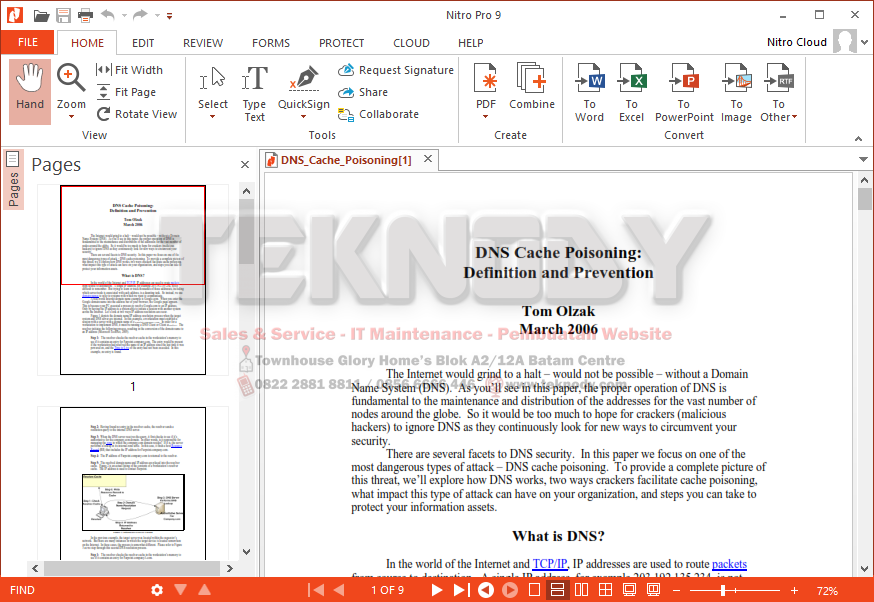
Task: Switch to the REVIEW ribbon tab
Action: (x=203, y=43)
